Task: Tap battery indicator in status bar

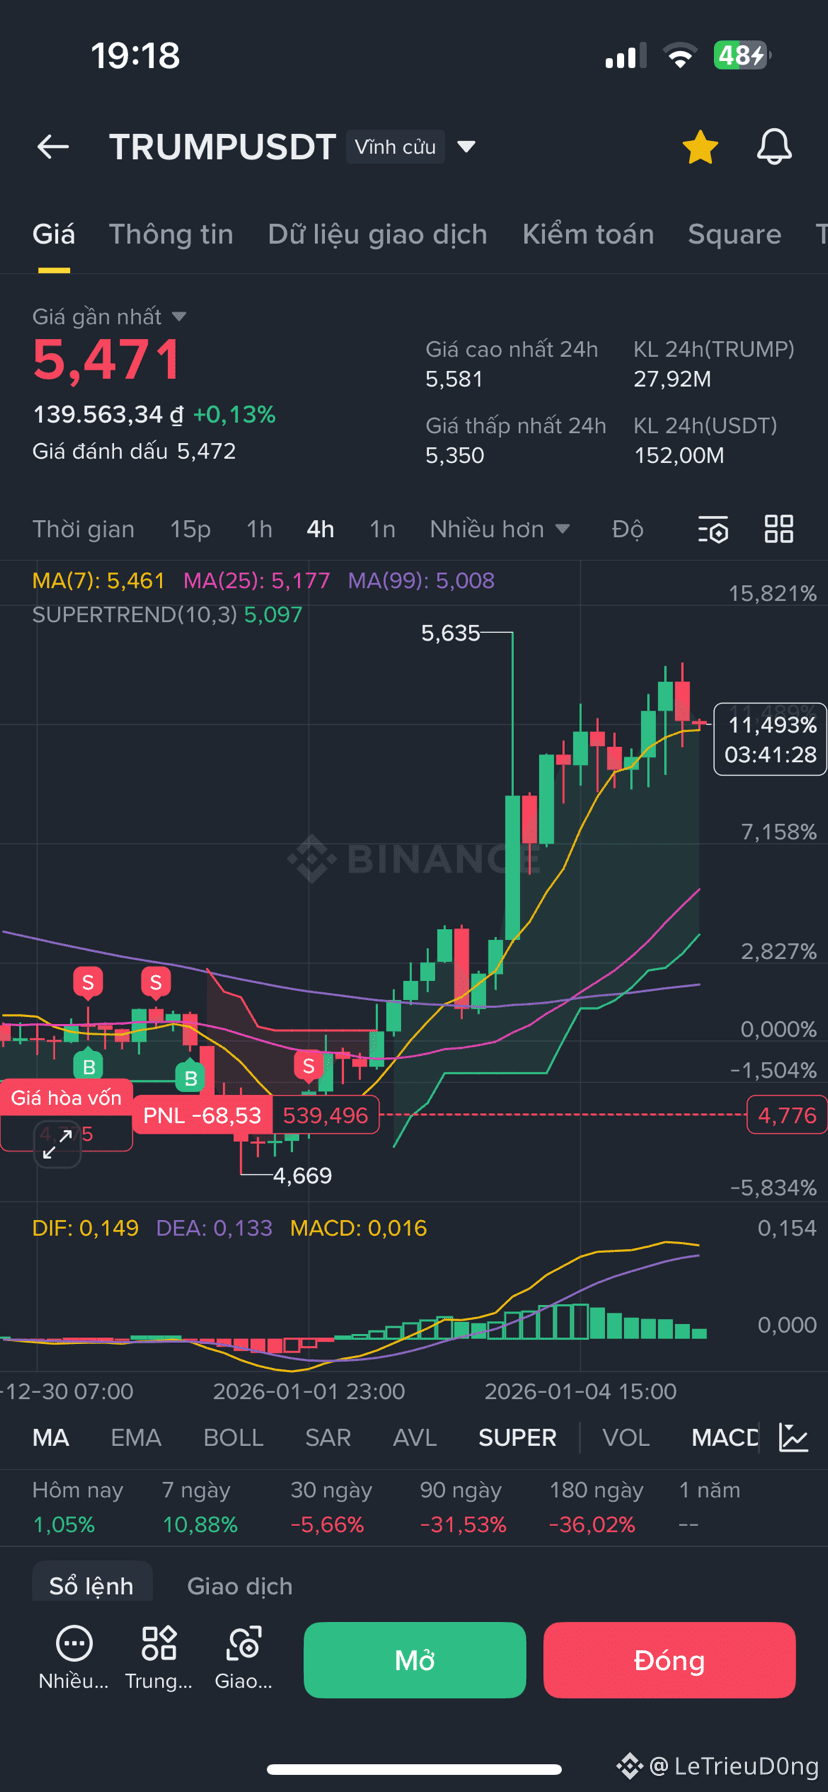Action: [742, 55]
